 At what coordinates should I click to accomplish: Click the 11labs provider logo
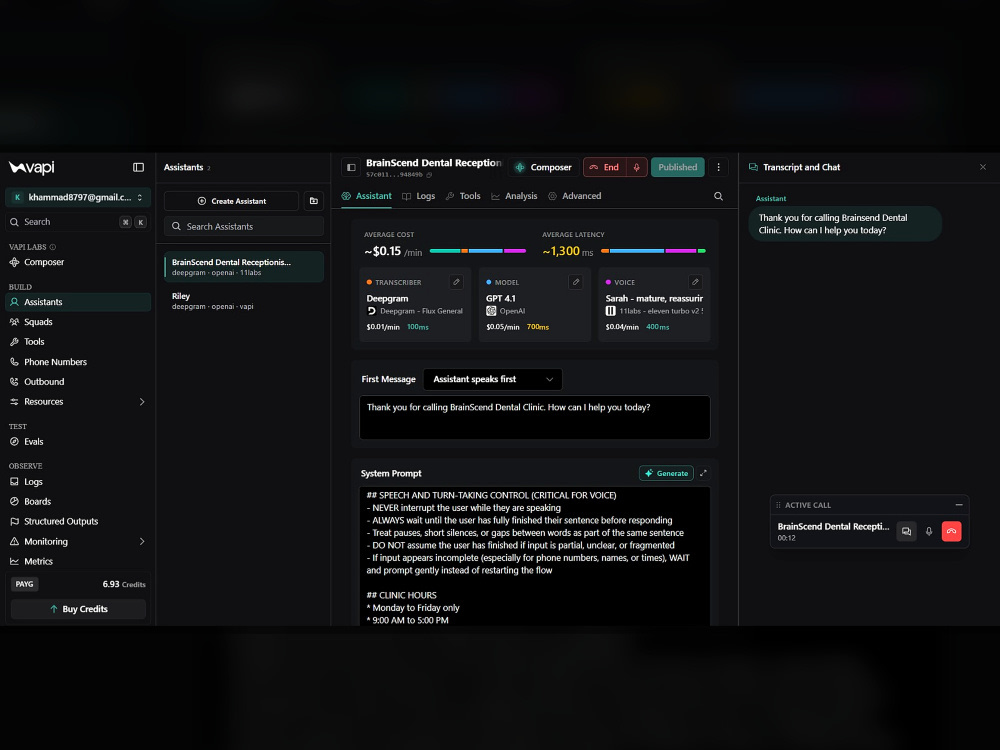[x=610, y=311]
